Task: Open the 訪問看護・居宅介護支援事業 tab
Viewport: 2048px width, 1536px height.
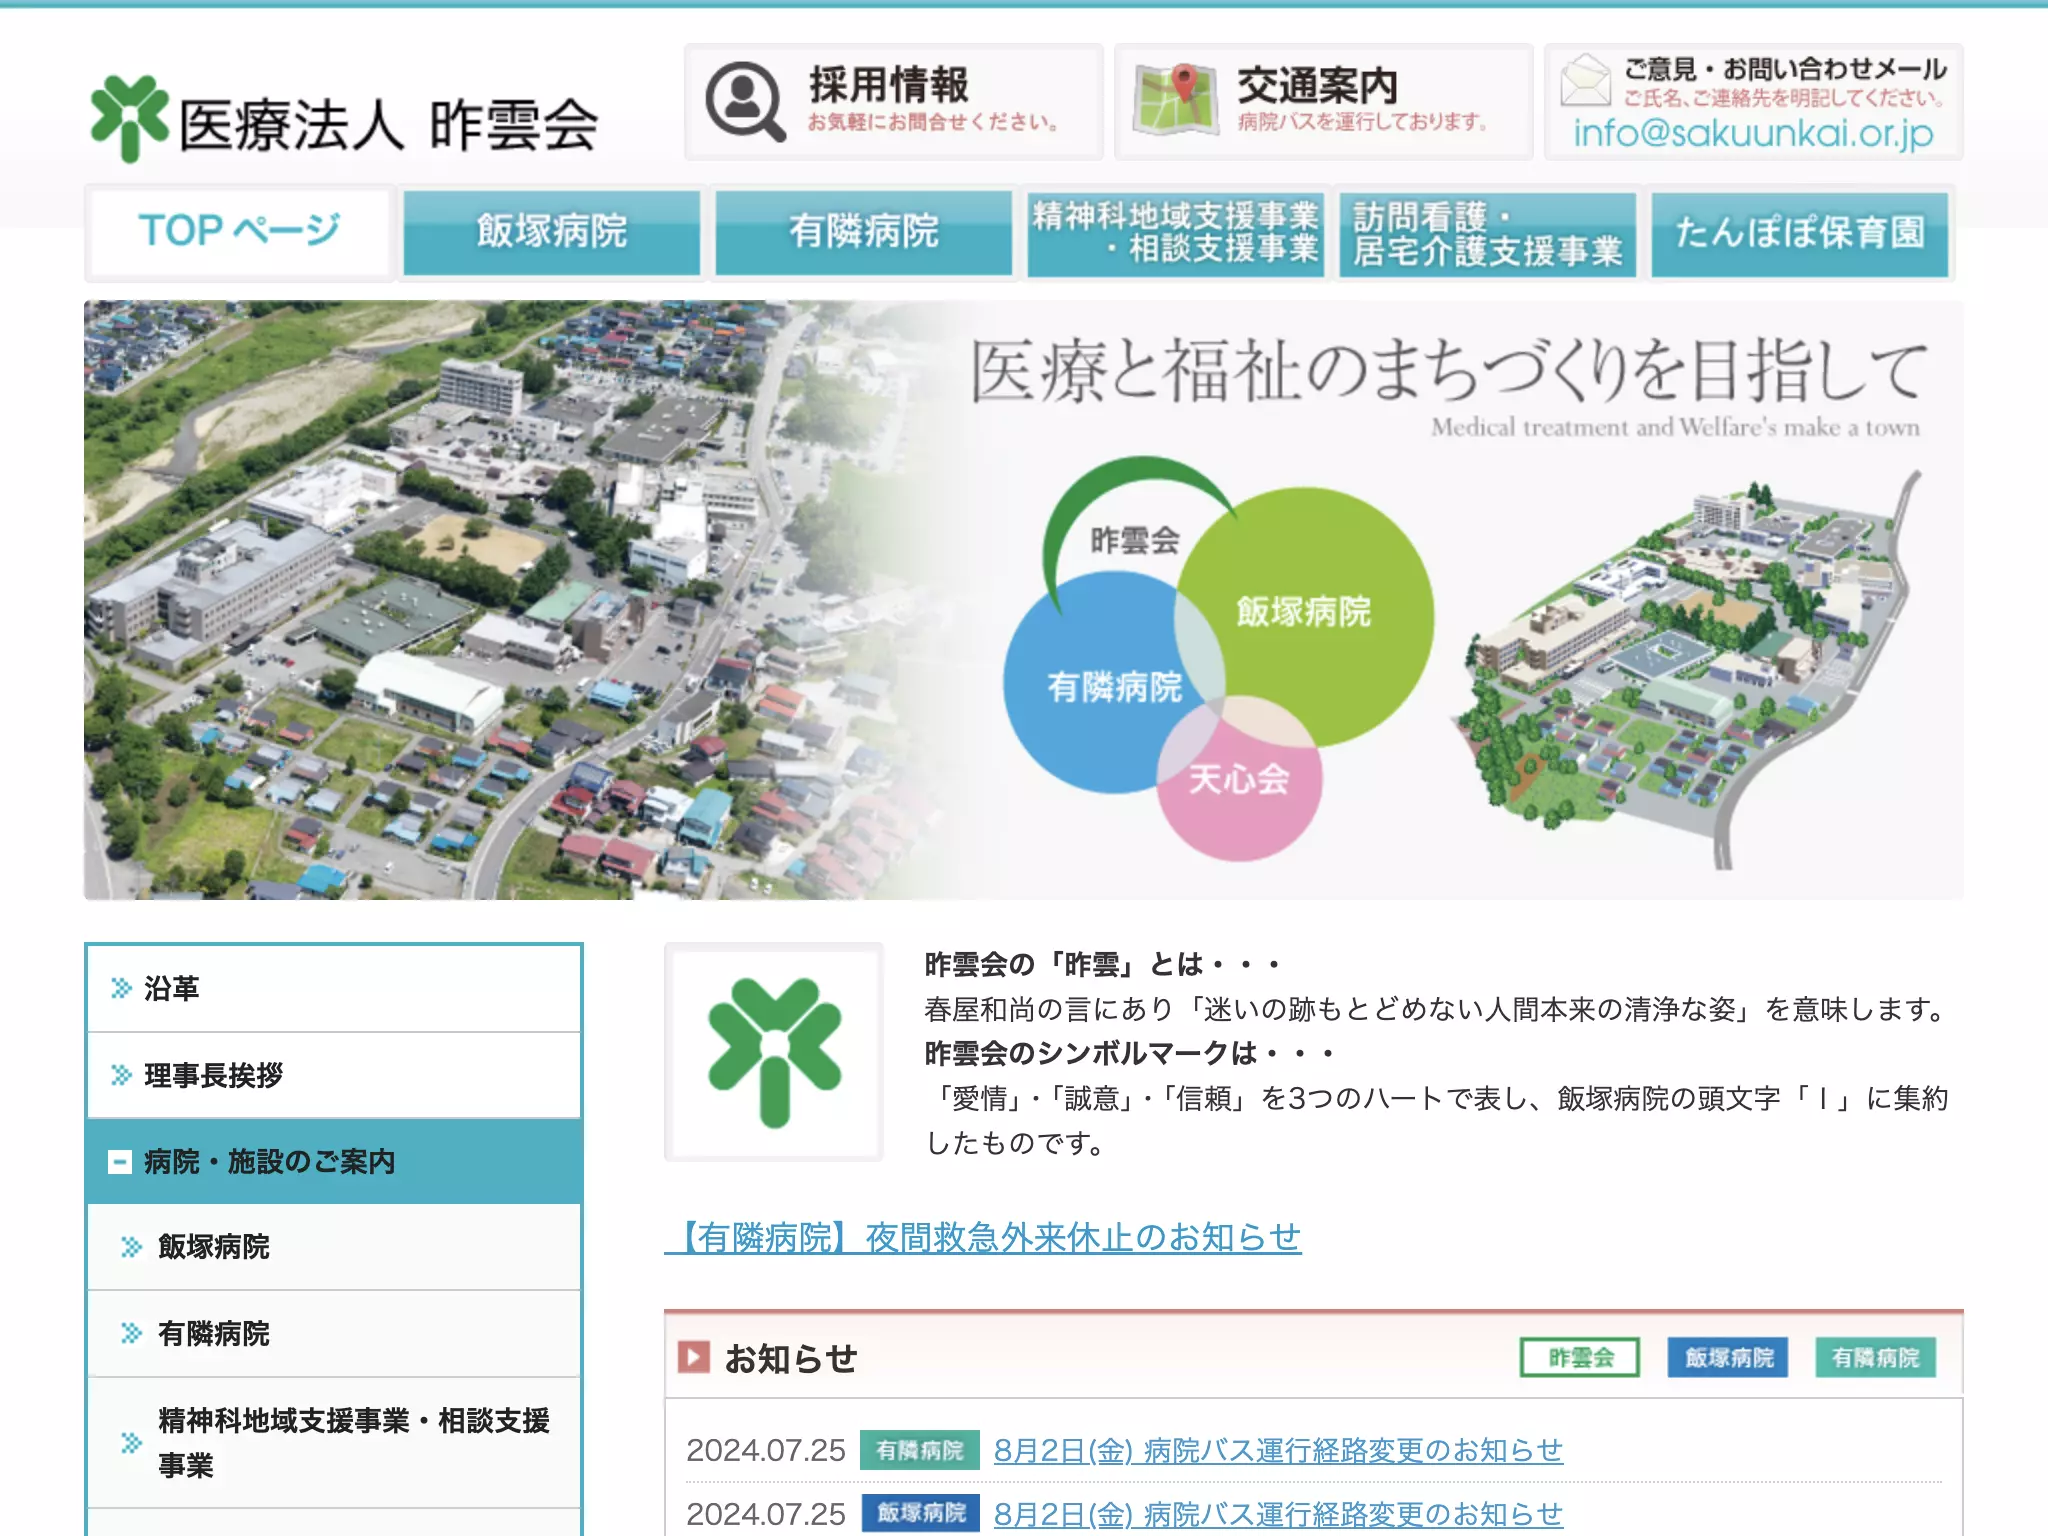Action: click(x=1488, y=232)
